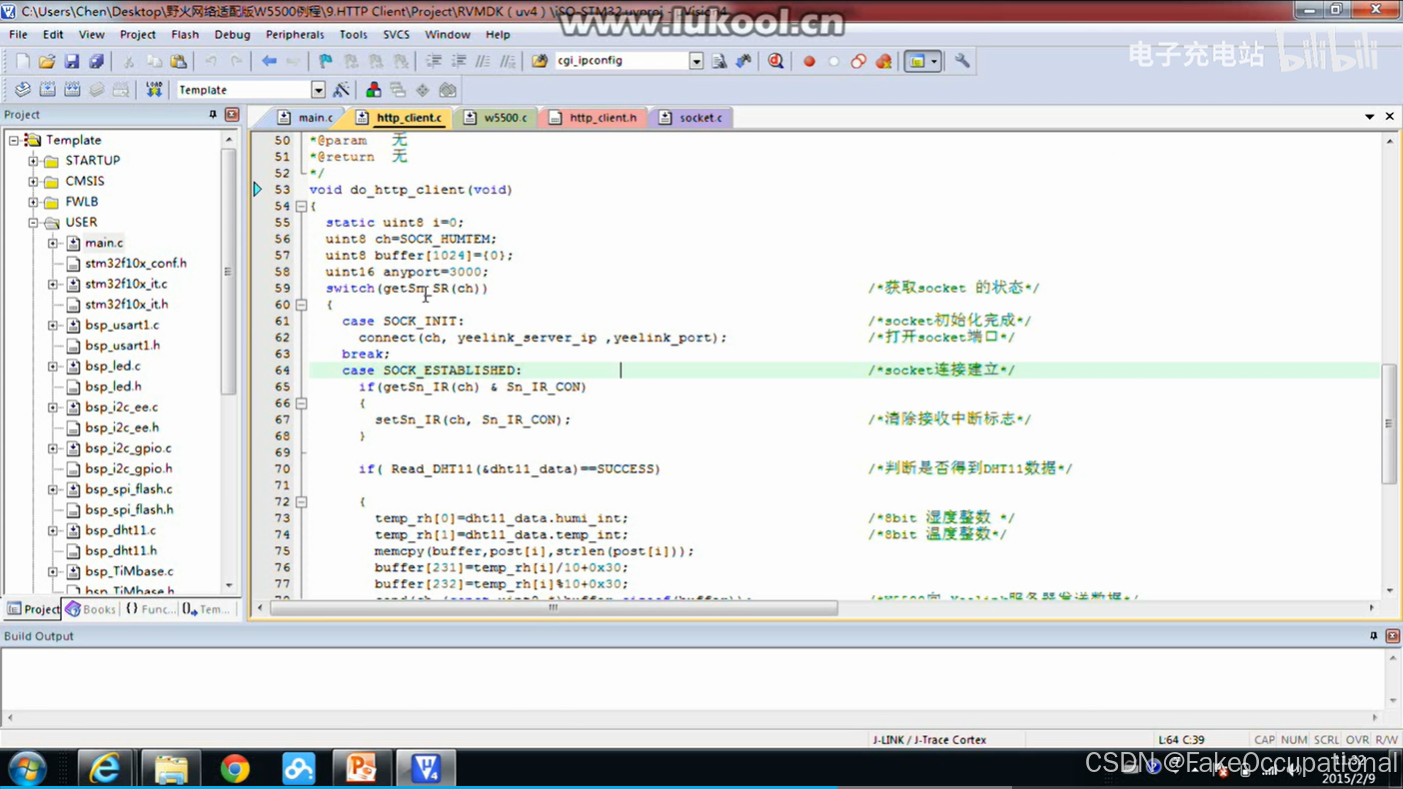The image size is (1403, 789).
Task: Open the cgi_ipconfig find dropdown arrow
Action: coord(696,61)
